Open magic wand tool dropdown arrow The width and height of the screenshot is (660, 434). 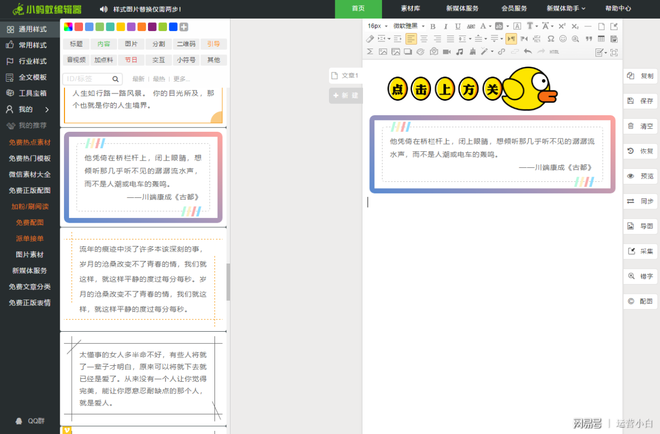[492, 52]
